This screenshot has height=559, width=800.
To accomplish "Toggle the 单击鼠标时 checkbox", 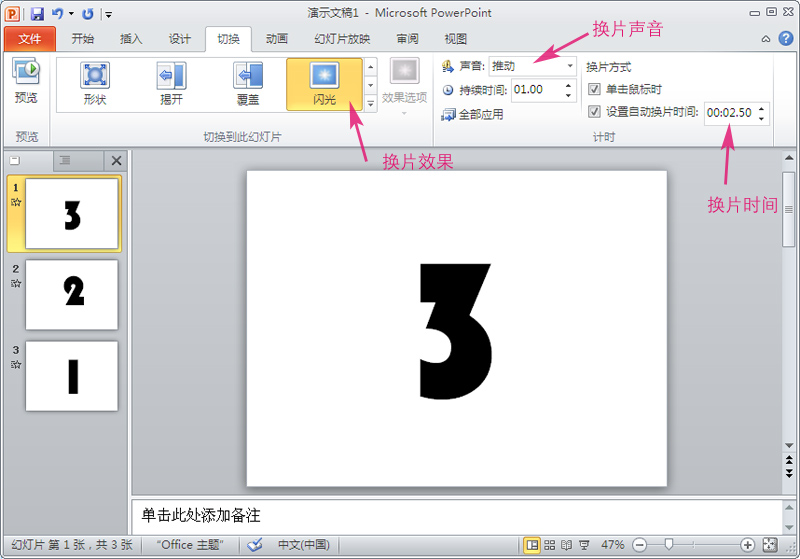I will (594, 89).
